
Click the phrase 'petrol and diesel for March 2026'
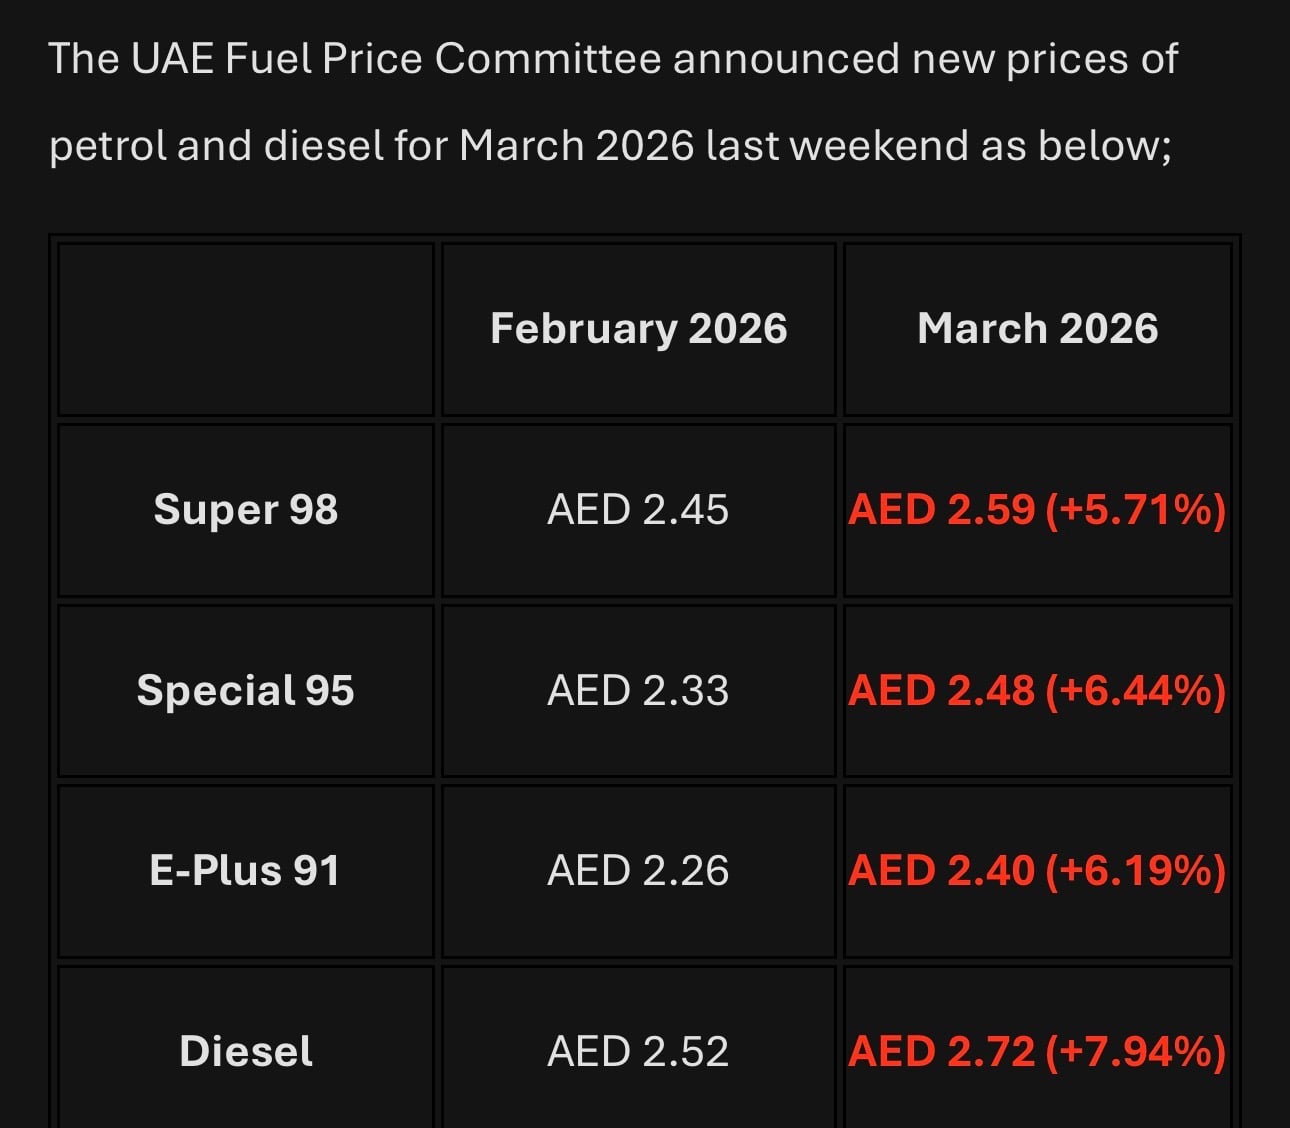372,147
